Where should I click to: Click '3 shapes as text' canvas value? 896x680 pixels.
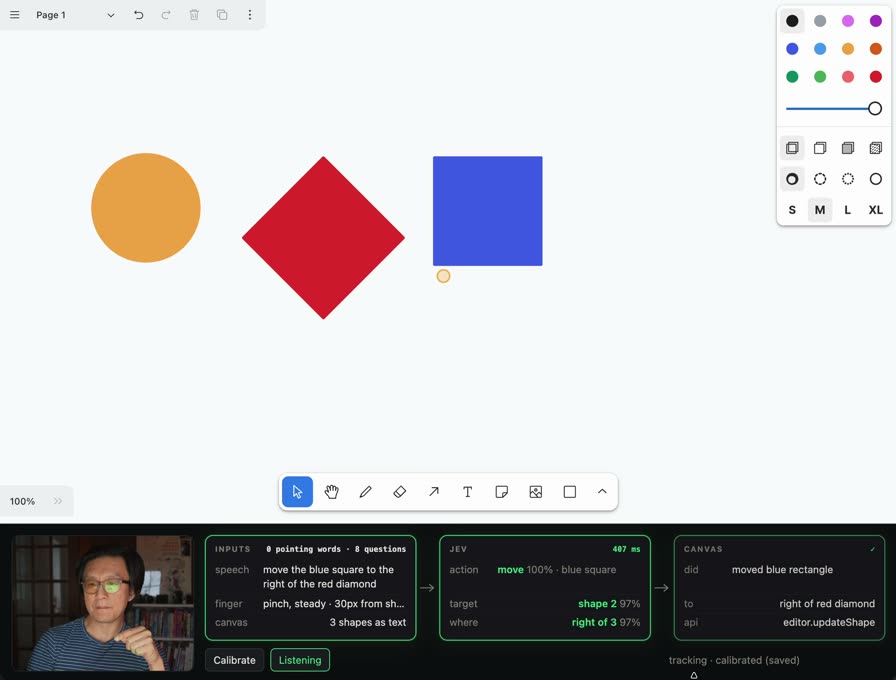367,622
